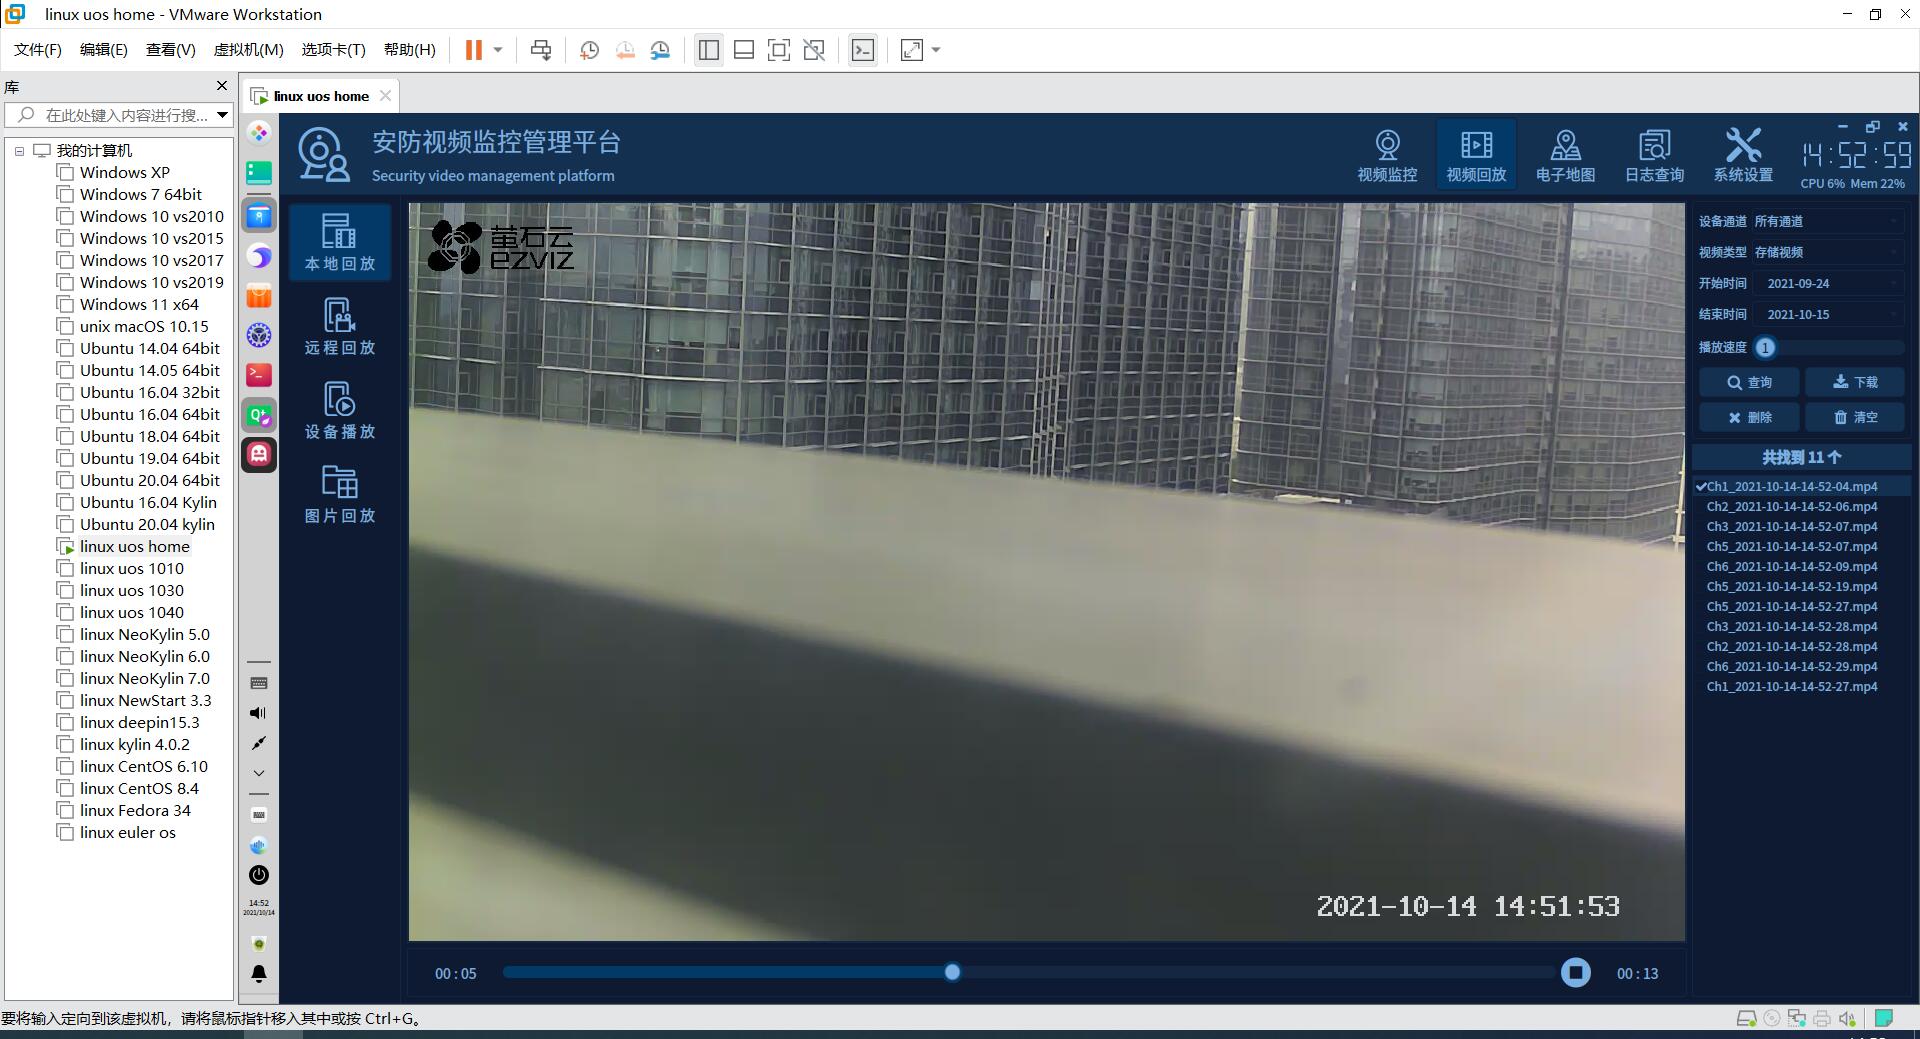Viewport: 1920px width, 1039px height.
Task: Open the 选项卡(T) menu
Action: 333,50
